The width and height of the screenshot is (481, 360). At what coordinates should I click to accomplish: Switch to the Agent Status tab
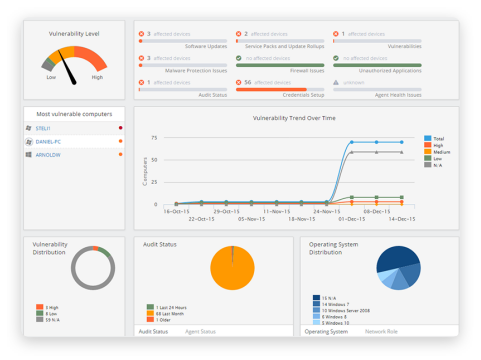click(200, 332)
